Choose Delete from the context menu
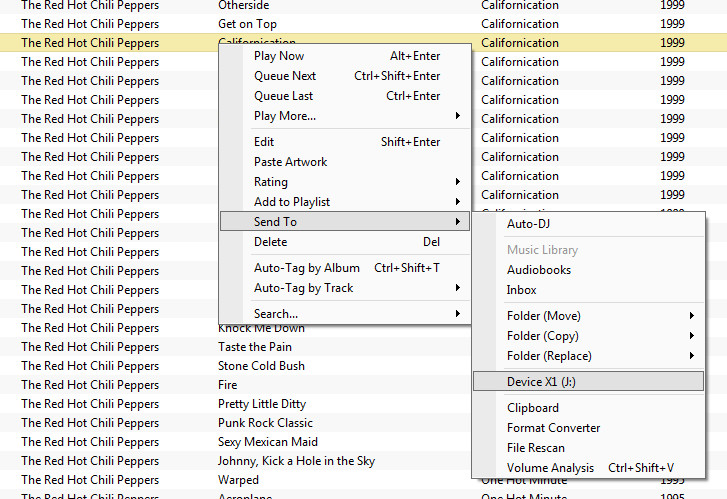Screen dimensions: 727x499 point(345,242)
